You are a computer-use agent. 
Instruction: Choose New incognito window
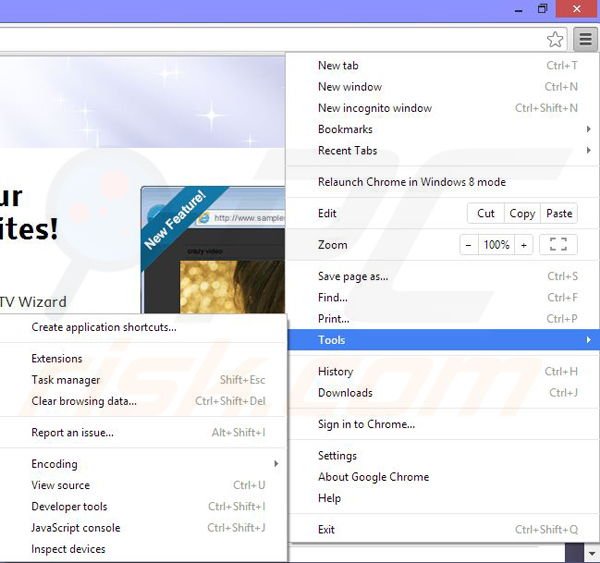click(x=442, y=108)
